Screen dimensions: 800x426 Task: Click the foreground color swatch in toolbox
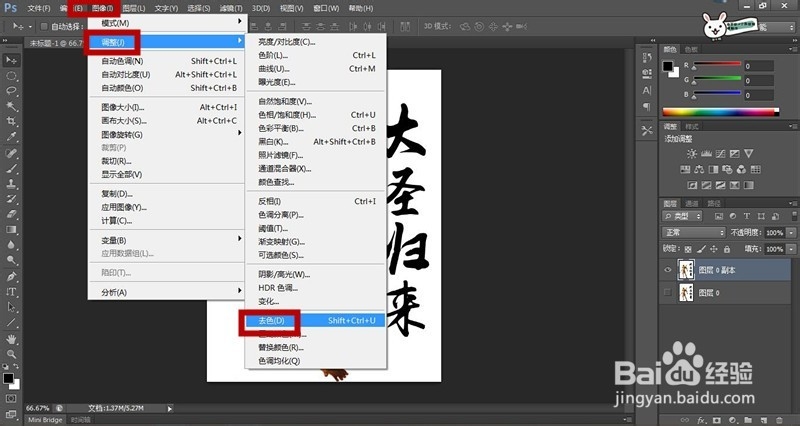pos(8,378)
